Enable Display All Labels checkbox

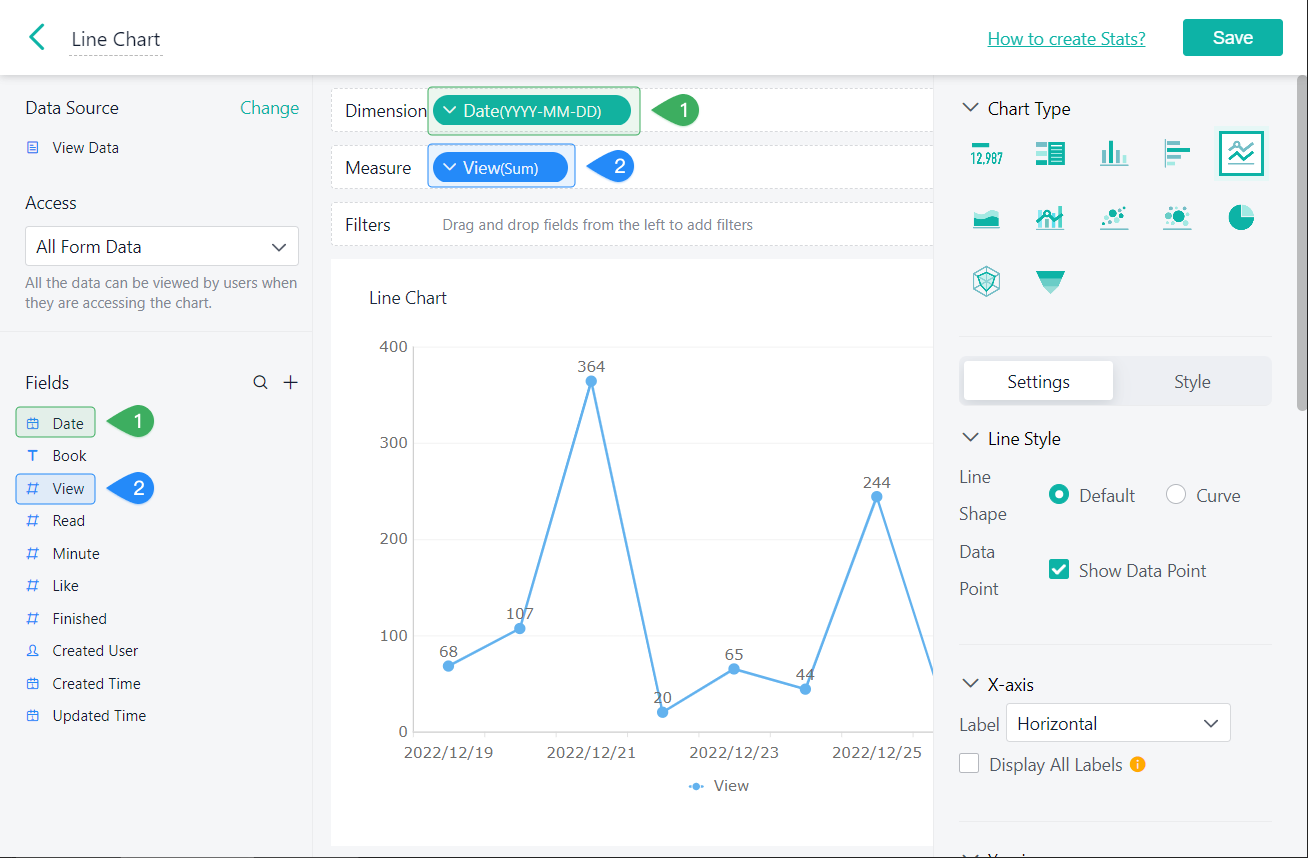[969, 764]
